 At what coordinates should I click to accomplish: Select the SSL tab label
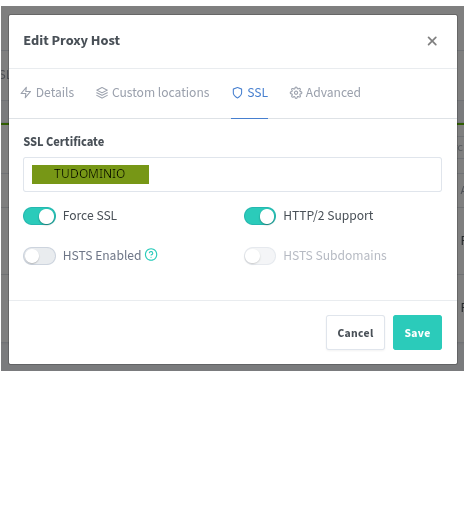257,93
